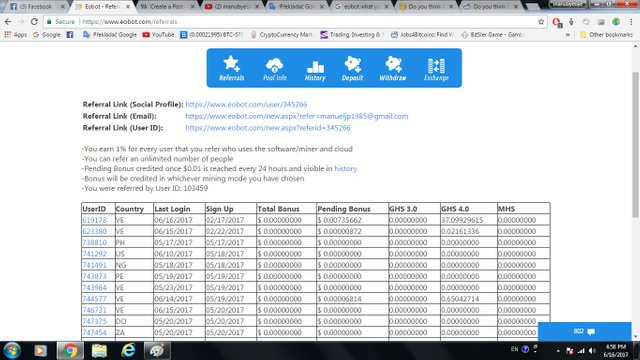
Task: Open the blue chat widget
Action: (584, 331)
